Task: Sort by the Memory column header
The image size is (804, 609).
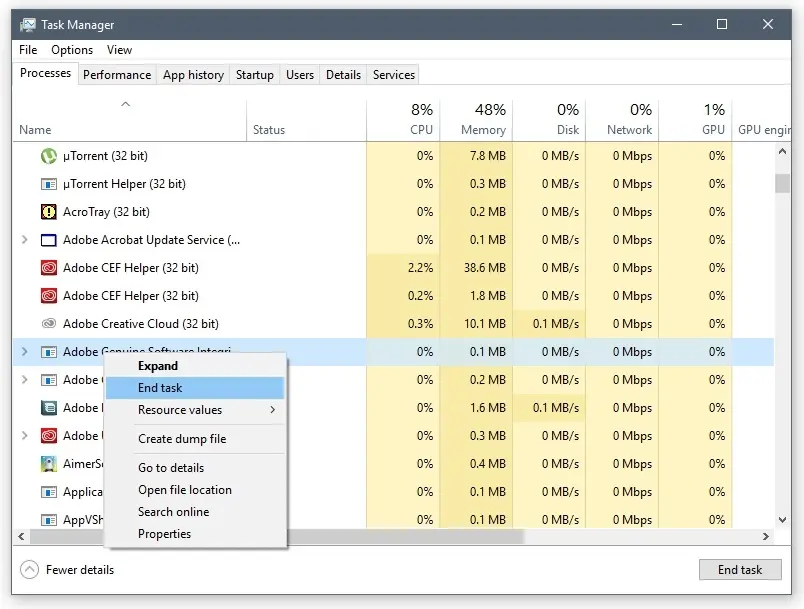Action: pyautogui.click(x=476, y=120)
